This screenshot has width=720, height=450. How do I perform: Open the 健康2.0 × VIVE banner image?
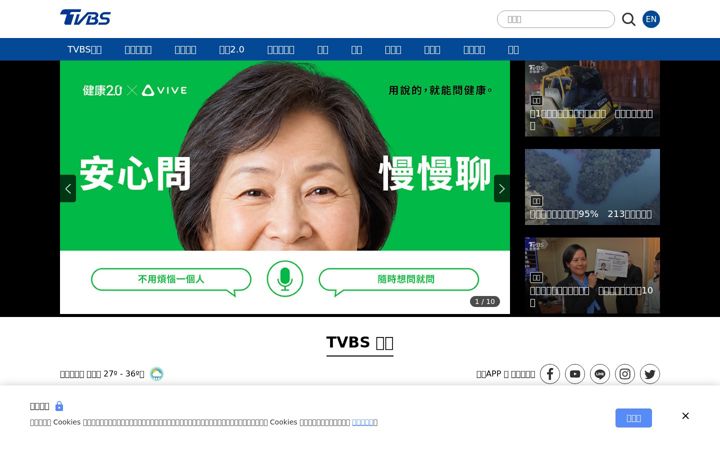click(x=285, y=187)
